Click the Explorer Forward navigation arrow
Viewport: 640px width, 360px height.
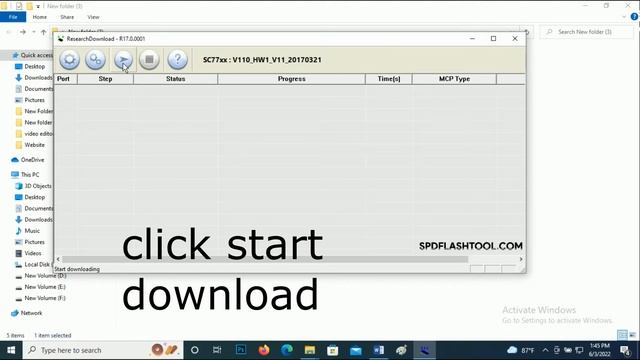tap(23, 32)
